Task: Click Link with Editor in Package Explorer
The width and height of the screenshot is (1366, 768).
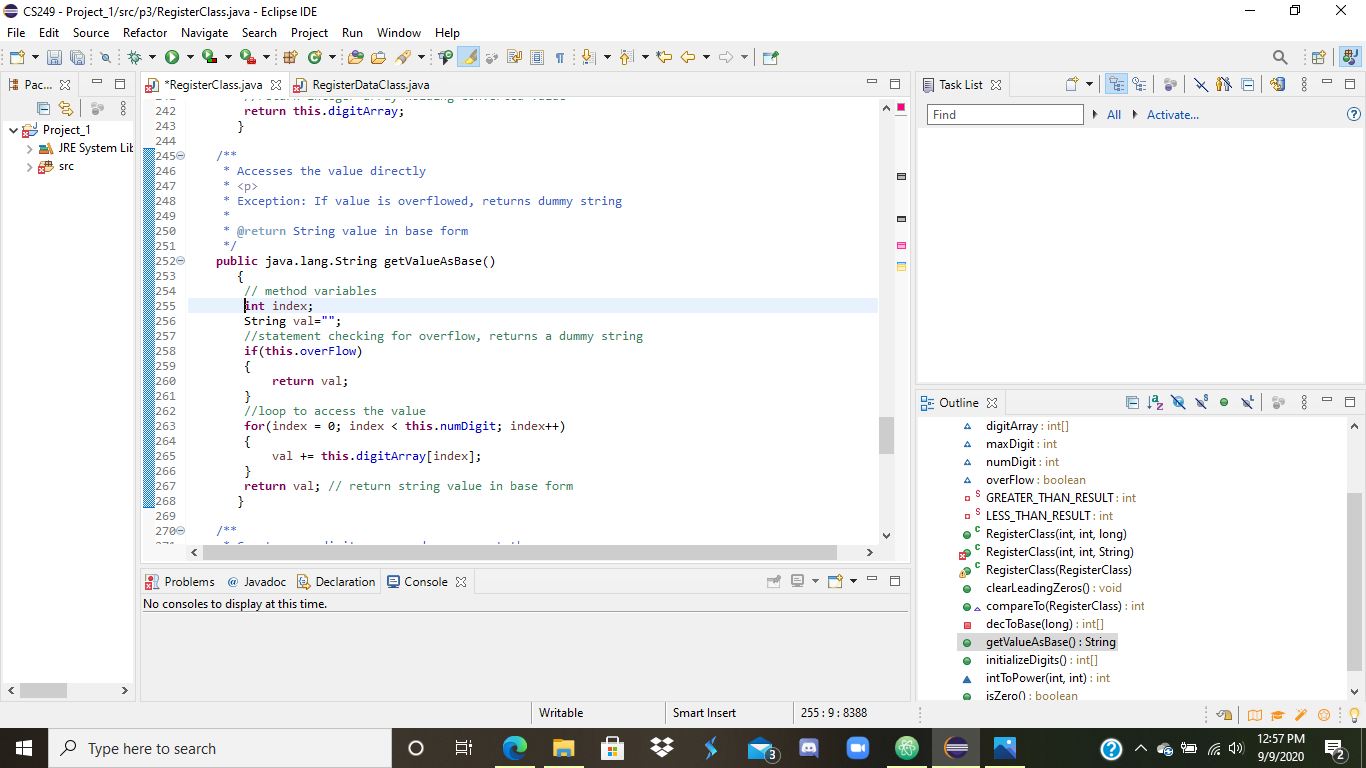Action: [66, 108]
